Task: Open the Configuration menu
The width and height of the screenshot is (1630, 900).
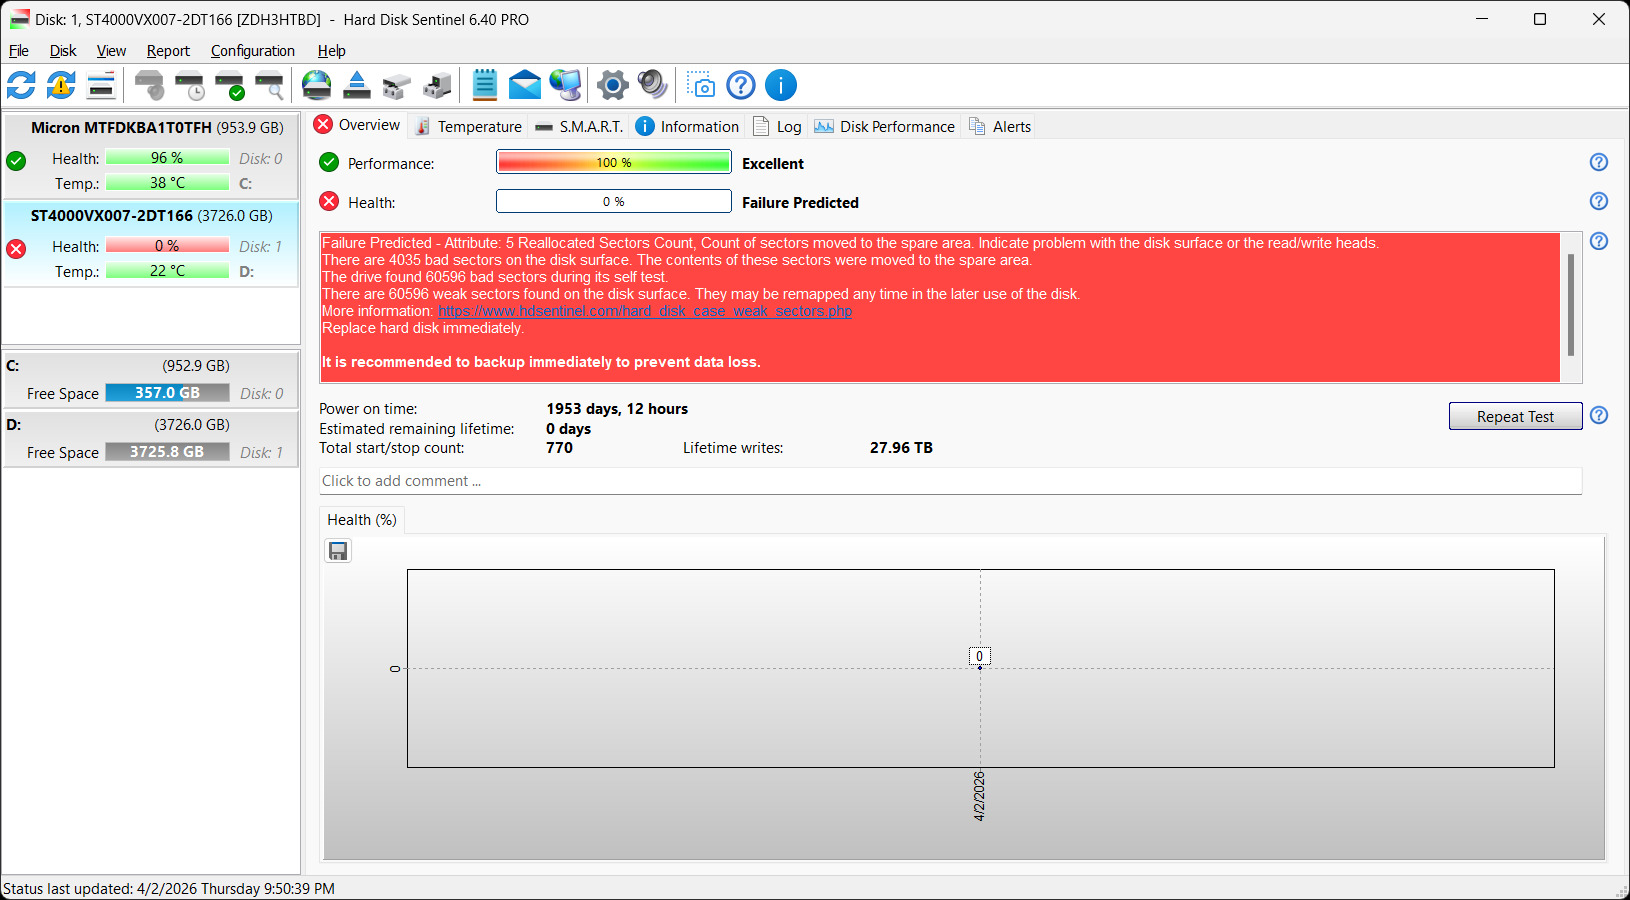Action: click(x=253, y=51)
